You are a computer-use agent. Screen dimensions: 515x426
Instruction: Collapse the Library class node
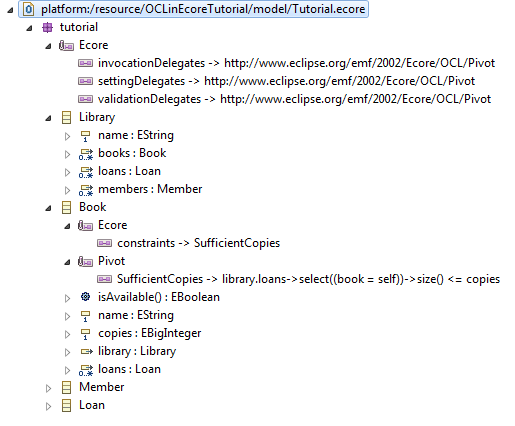48,118
